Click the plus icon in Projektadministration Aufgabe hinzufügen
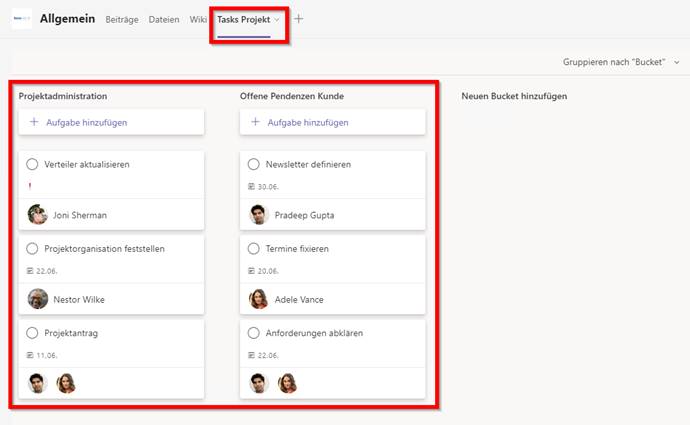The image size is (690, 425). click(34, 122)
